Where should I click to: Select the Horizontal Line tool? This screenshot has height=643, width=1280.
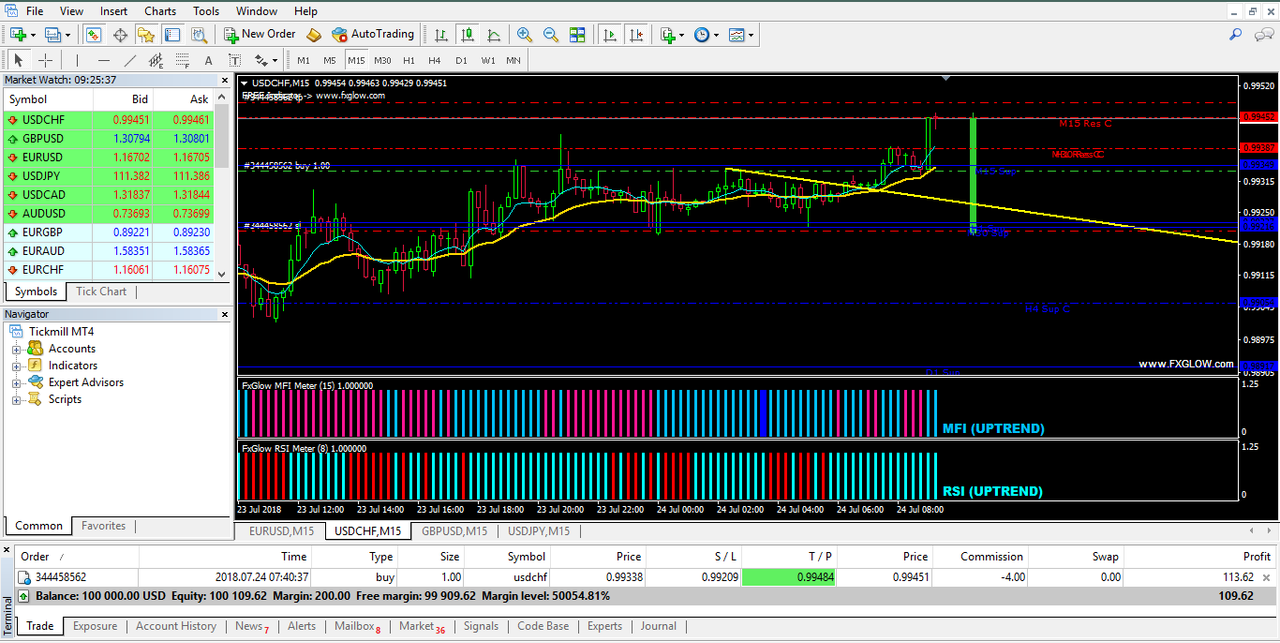tap(104, 60)
